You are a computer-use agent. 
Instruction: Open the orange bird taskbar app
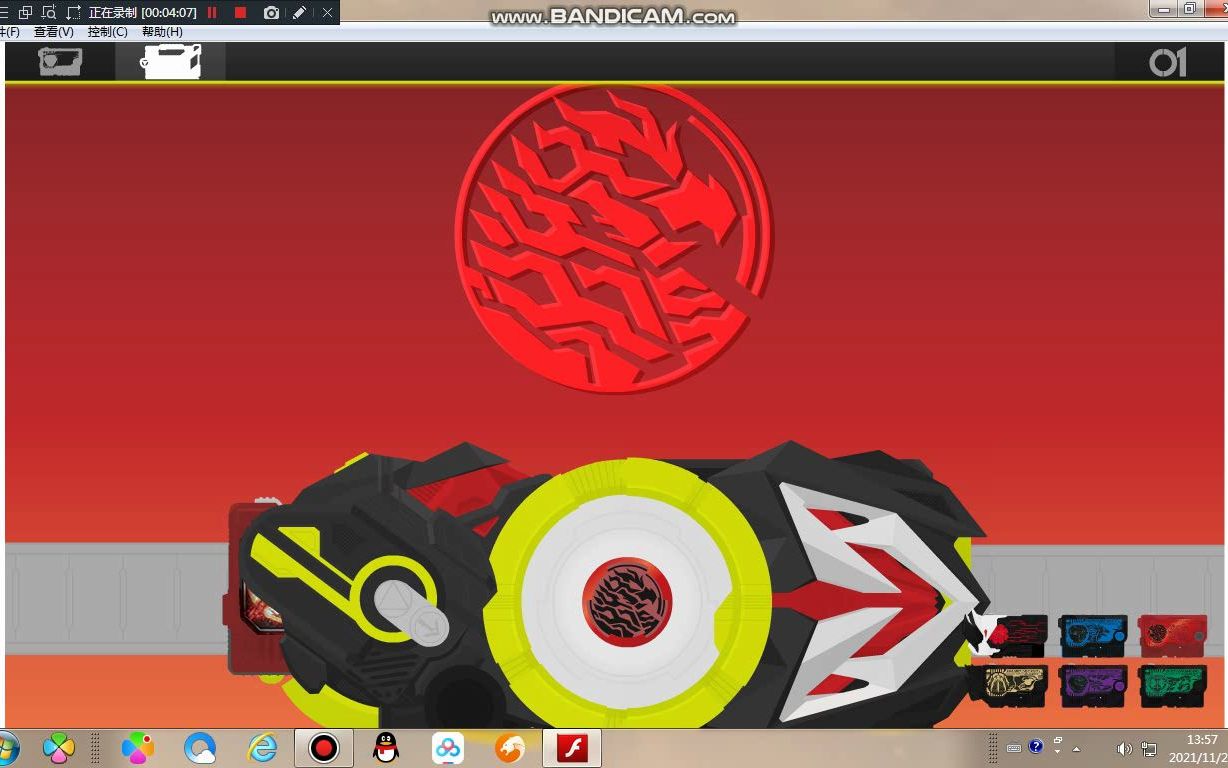510,747
